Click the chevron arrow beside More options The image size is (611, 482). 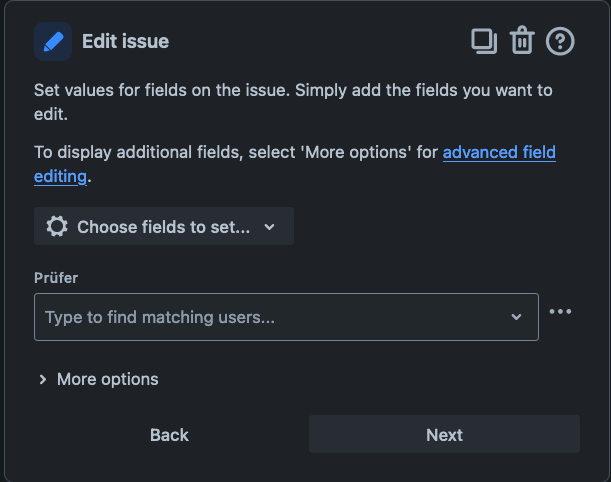43,380
